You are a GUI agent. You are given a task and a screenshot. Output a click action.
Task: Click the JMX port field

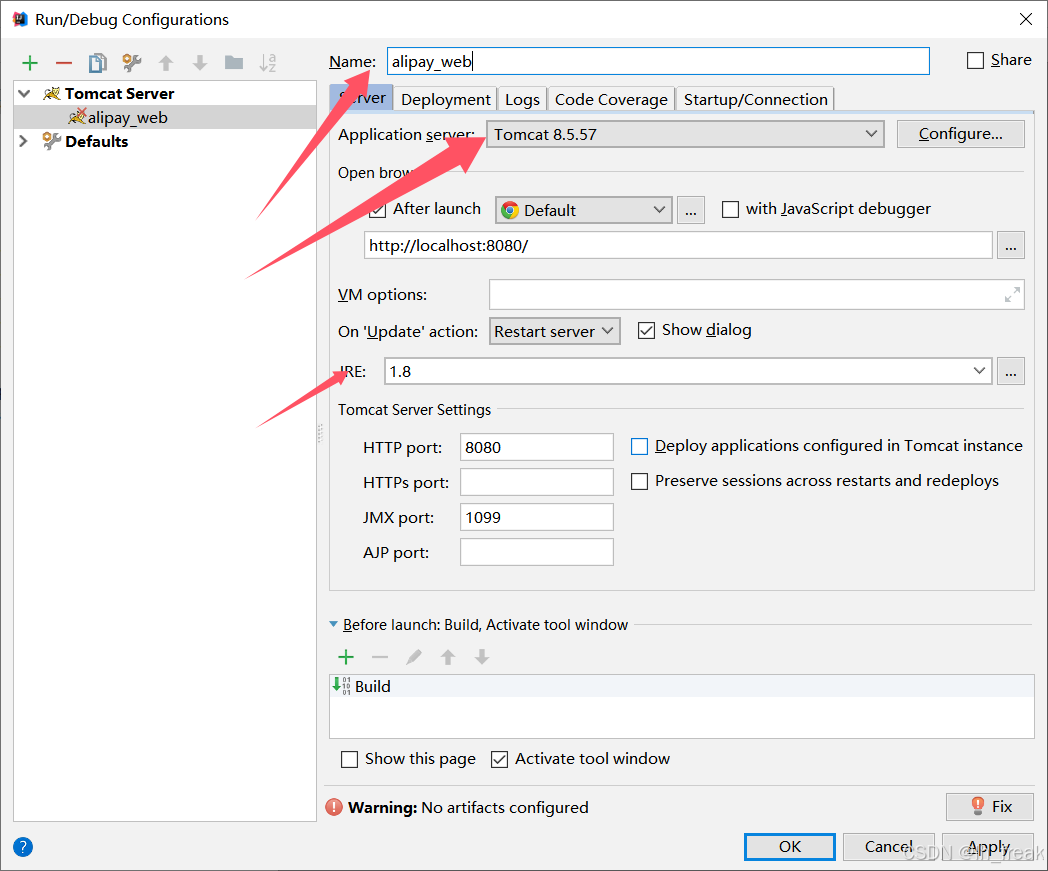pos(537,517)
